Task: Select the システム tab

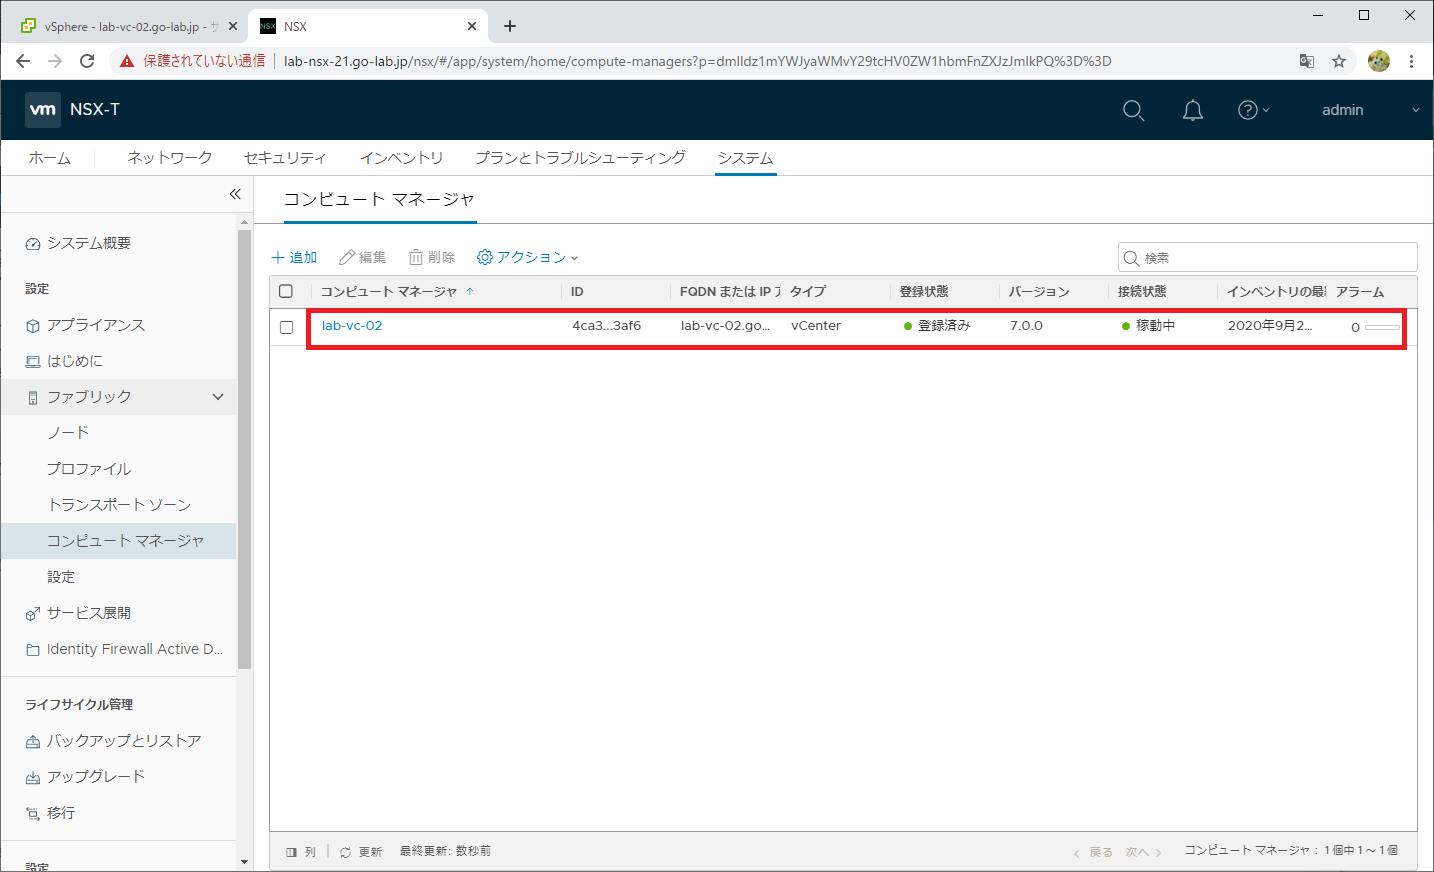Action: pyautogui.click(x=745, y=158)
